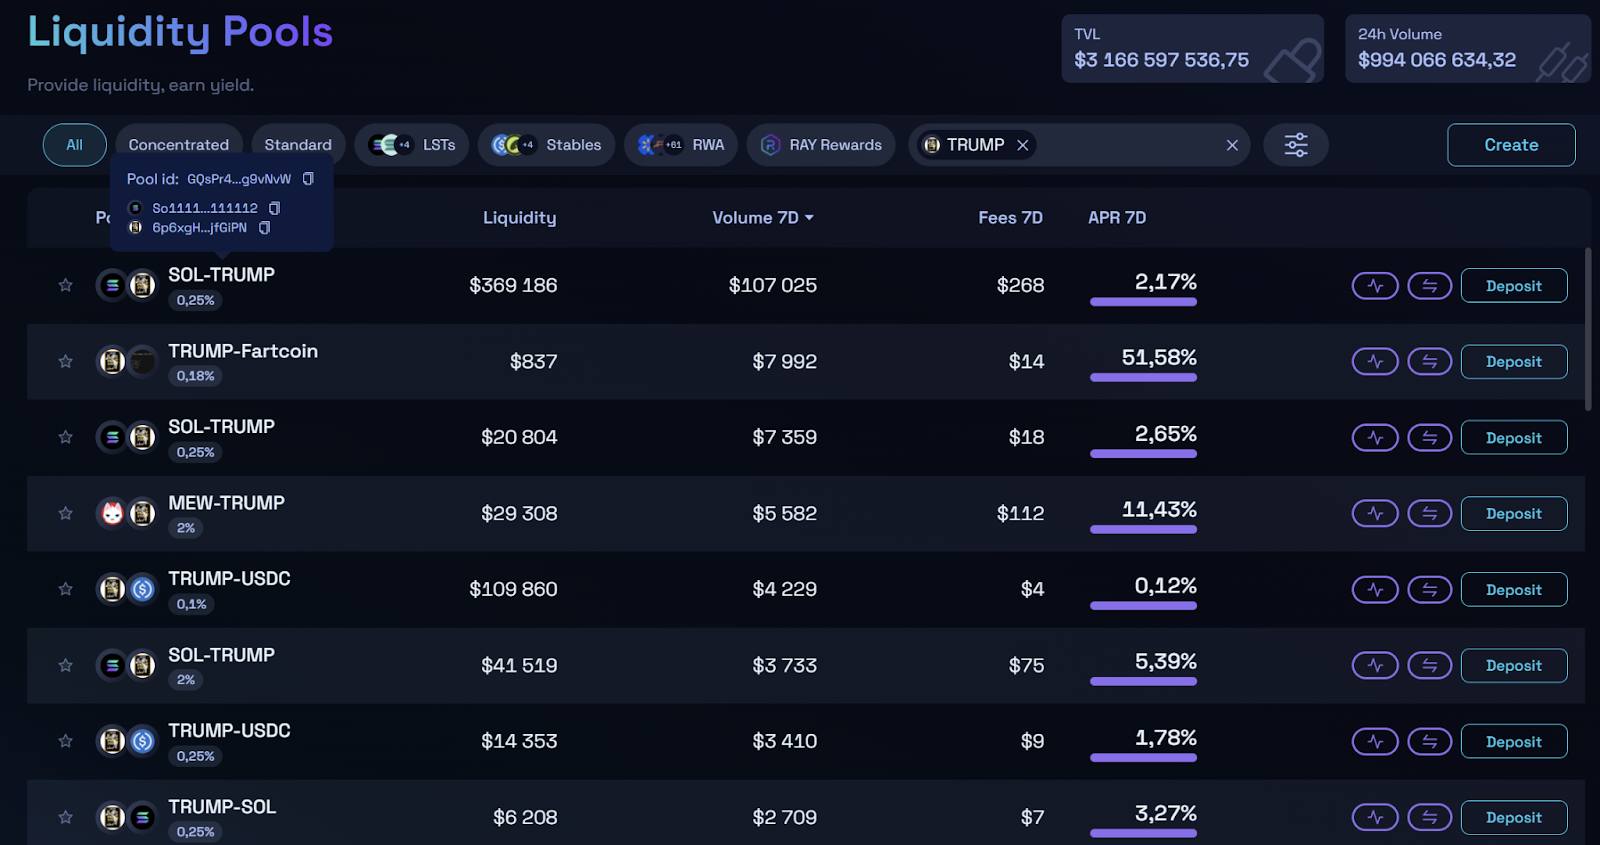Open the filter settings sliders icon

coord(1295,145)
